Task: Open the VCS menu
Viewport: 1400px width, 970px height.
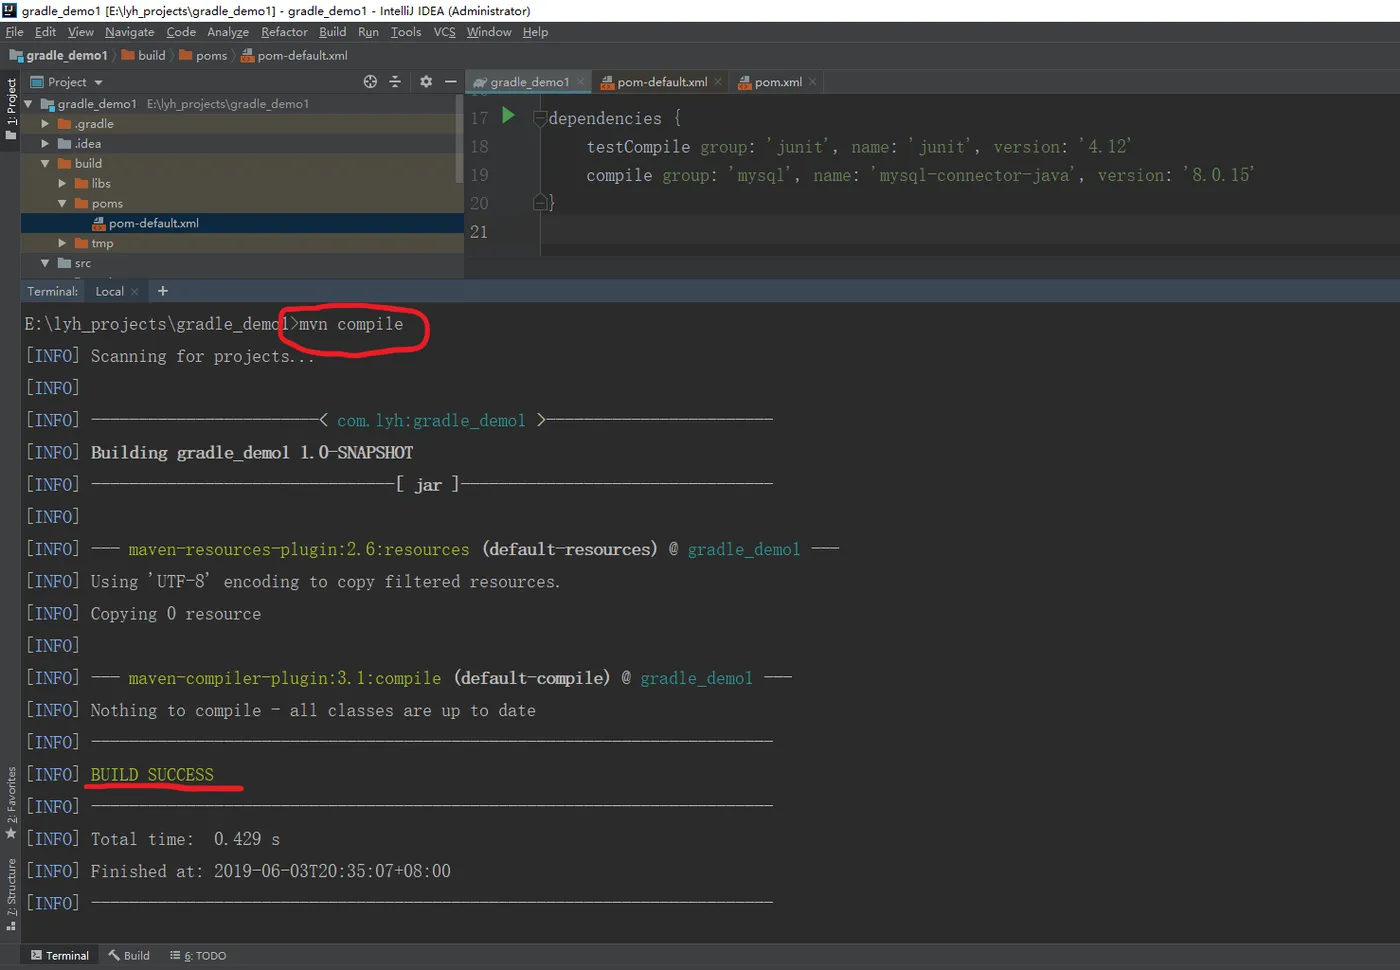Action: click(444, 32)
